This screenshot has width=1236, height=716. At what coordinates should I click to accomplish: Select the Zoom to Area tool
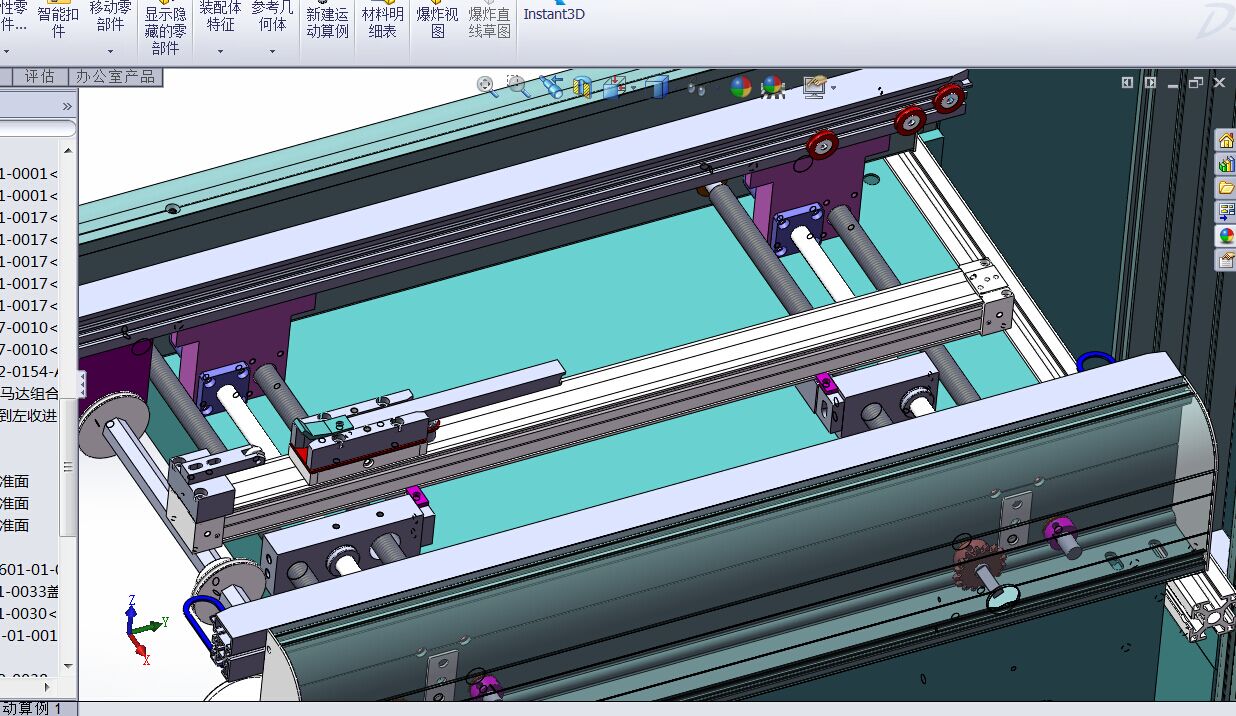517,87
